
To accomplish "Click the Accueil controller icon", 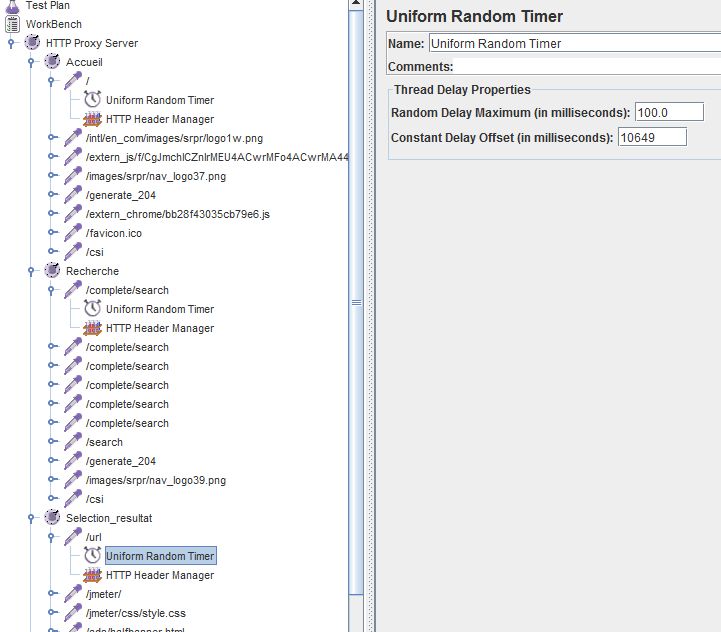I will 53,62.
